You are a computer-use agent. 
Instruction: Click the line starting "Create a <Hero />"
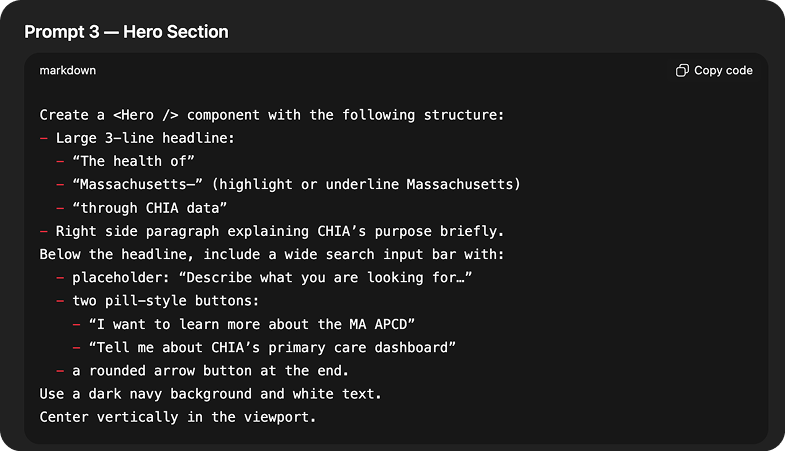click(272, 115)
